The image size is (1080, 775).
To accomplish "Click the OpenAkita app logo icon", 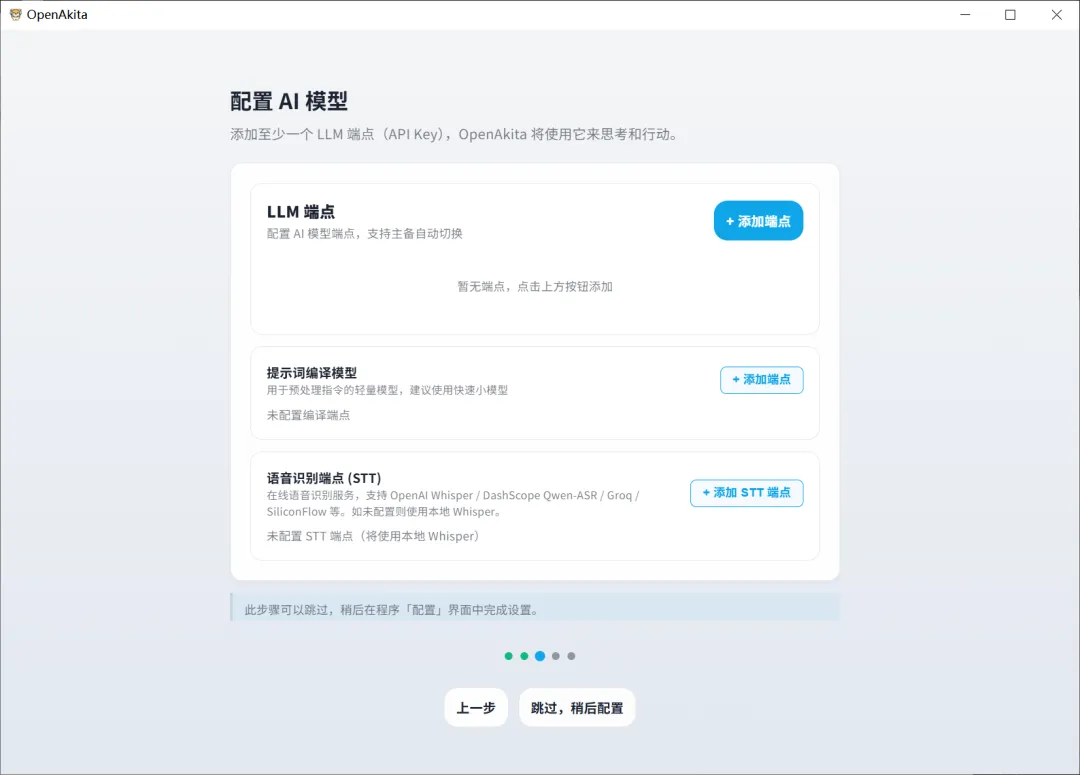I will pyautogui.click(x=15, y=14).
